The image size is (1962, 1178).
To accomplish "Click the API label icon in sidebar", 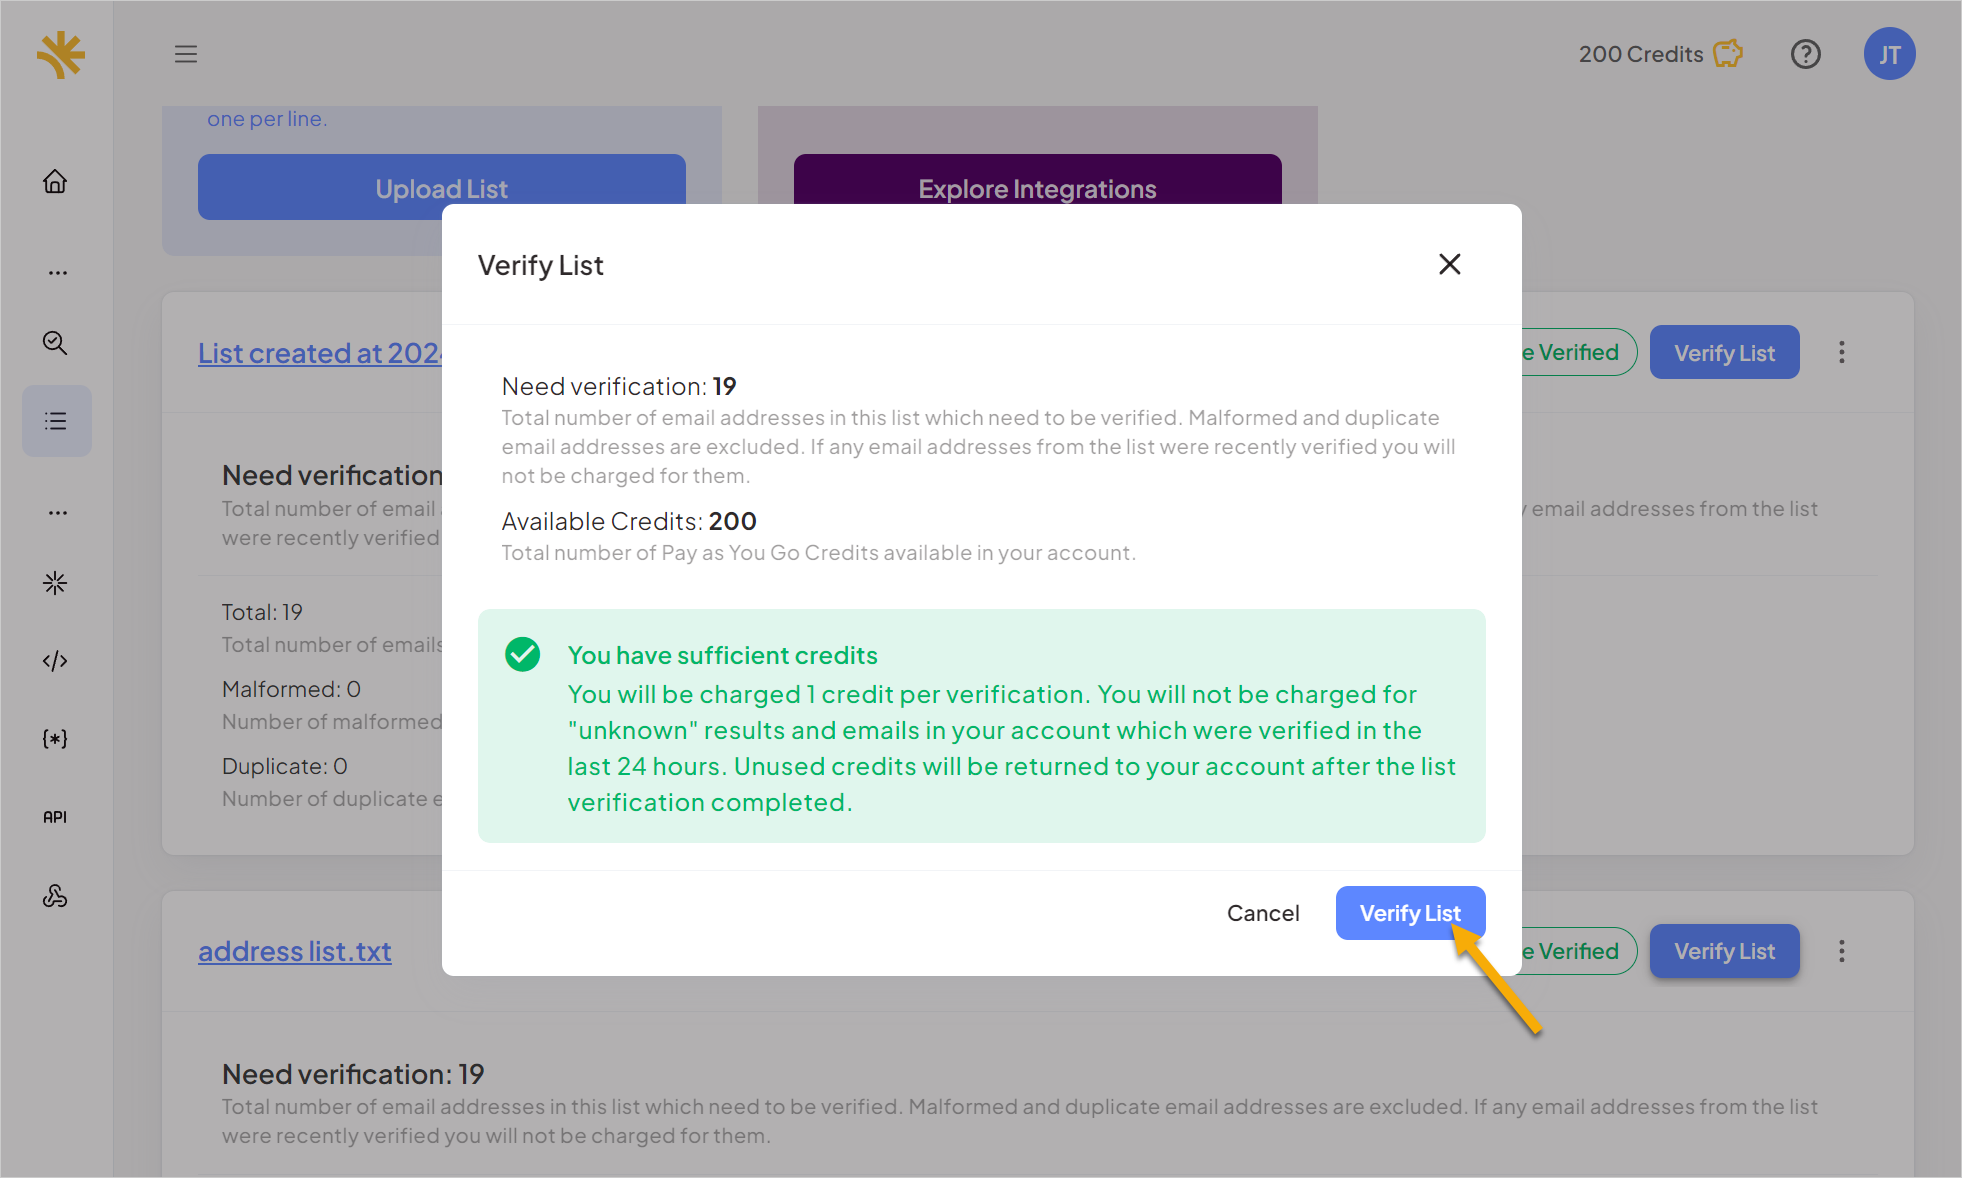I will pos(56,817).
